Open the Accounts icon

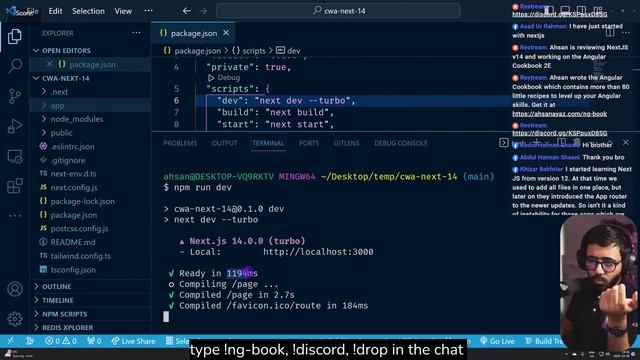(x=15, y=289)
